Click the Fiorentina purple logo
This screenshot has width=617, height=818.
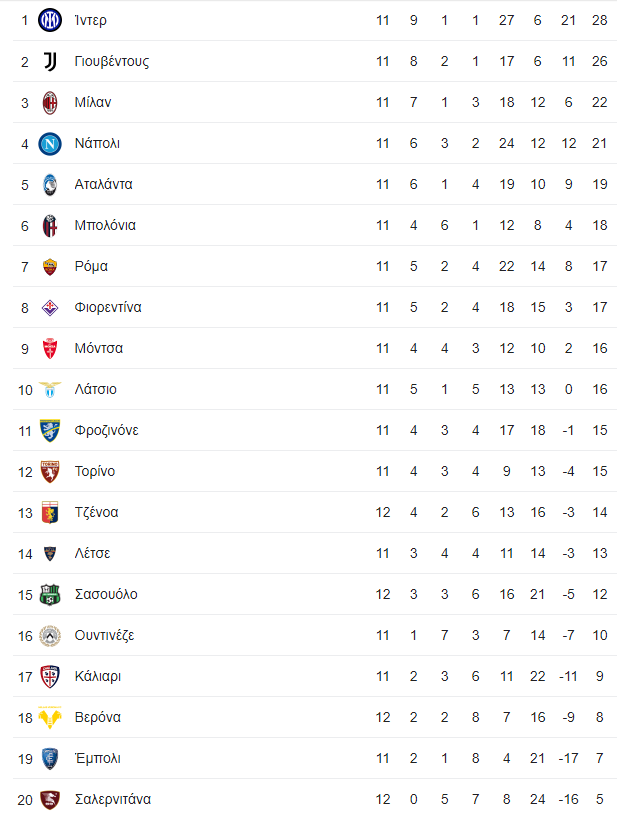click(x=50, y=308)
